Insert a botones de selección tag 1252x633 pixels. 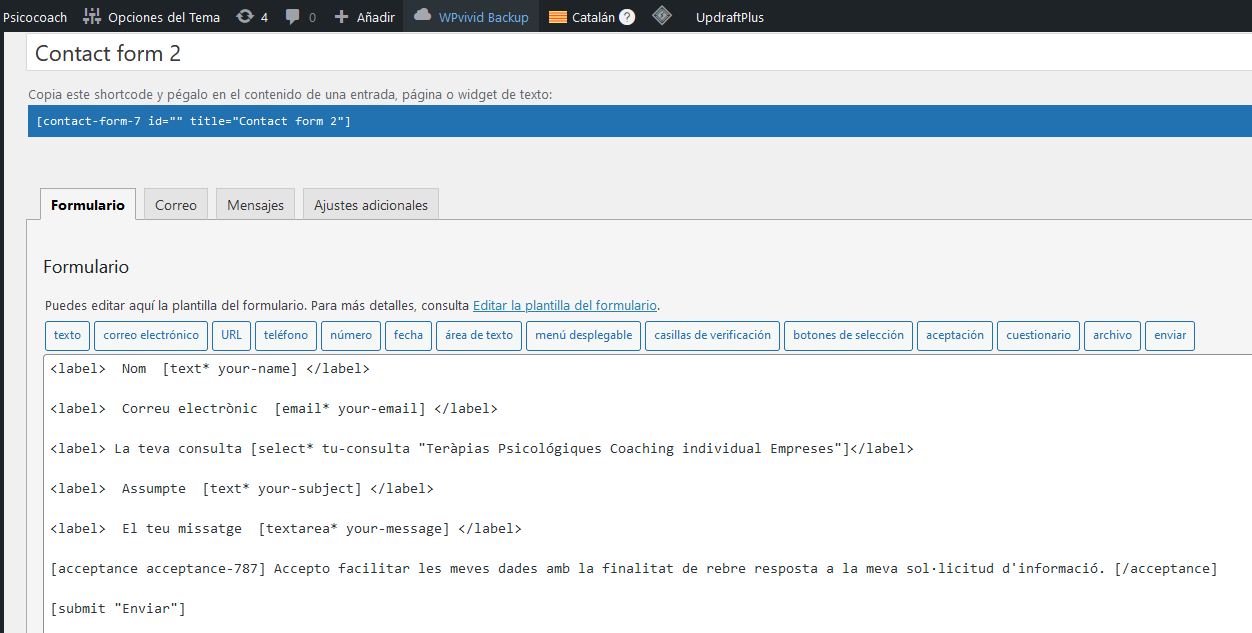[x=848, y=335]
